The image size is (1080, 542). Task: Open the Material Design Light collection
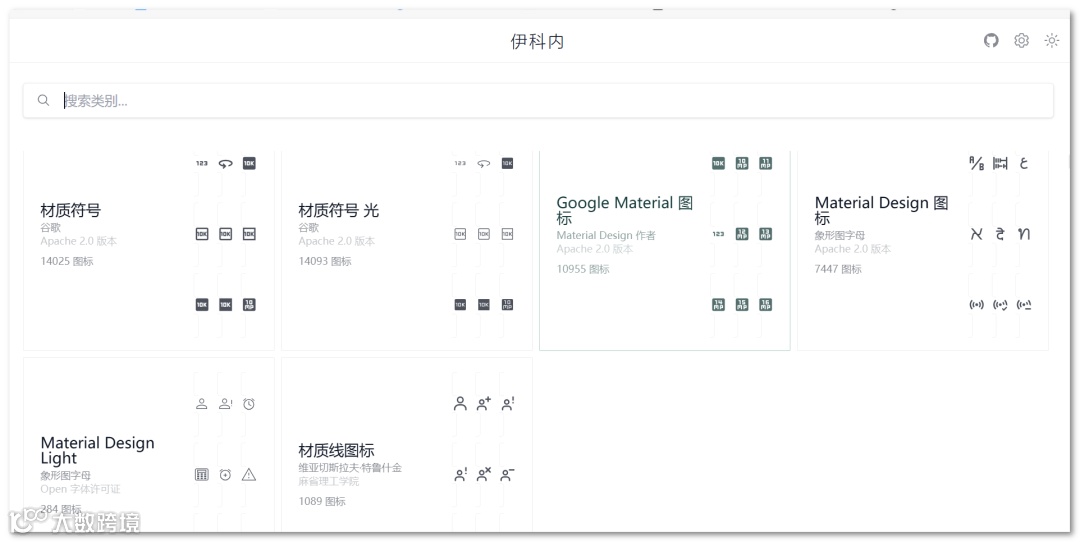click(149, 444)
